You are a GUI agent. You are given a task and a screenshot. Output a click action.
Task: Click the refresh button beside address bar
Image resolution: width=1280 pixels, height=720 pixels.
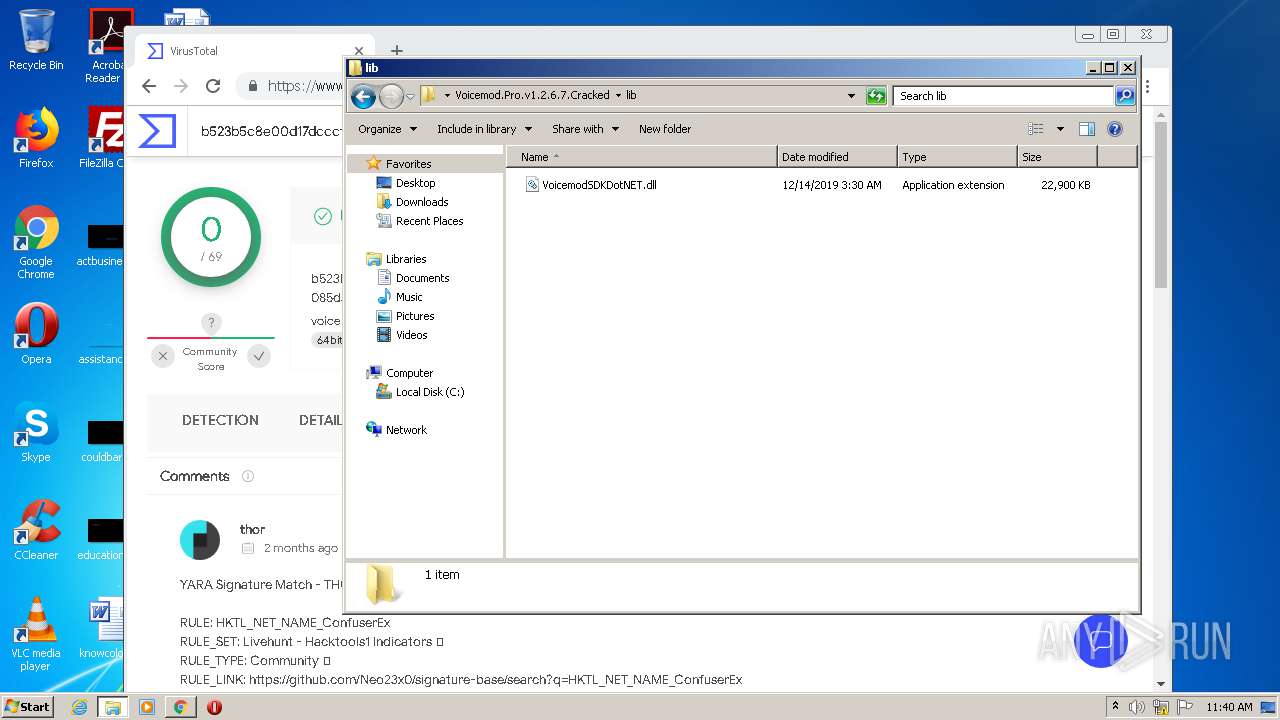point(876,96)
